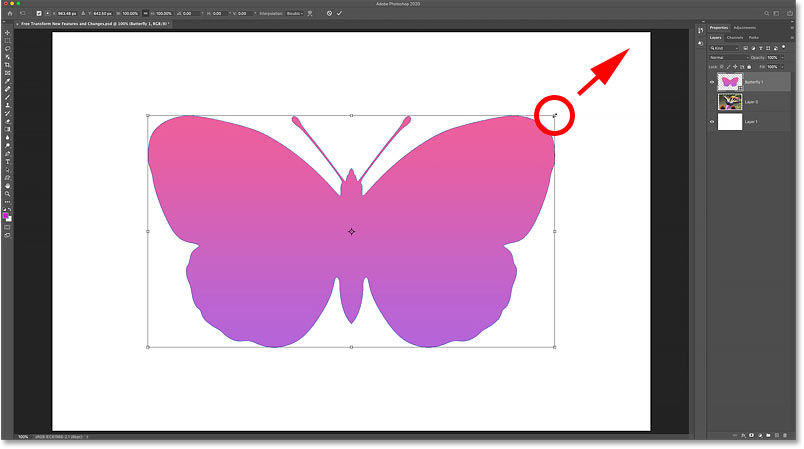Click the X position input field
Image resolution: width=804 pixels, height=449 pixels.
click(x=67, y=13)
